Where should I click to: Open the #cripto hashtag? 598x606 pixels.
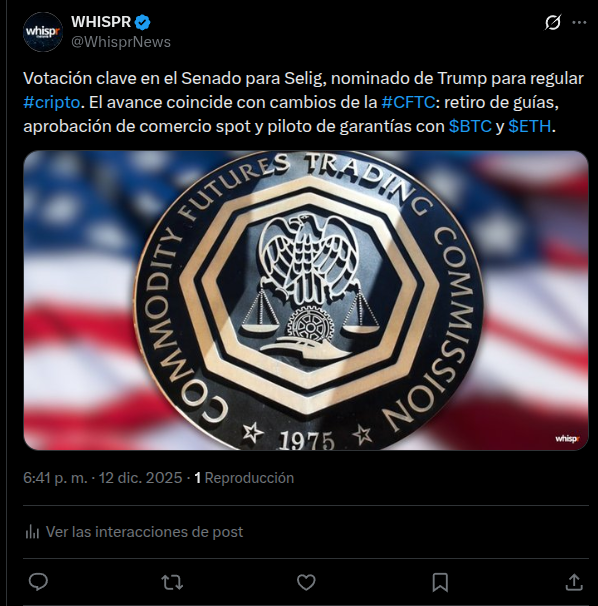[x=51, y=102]
